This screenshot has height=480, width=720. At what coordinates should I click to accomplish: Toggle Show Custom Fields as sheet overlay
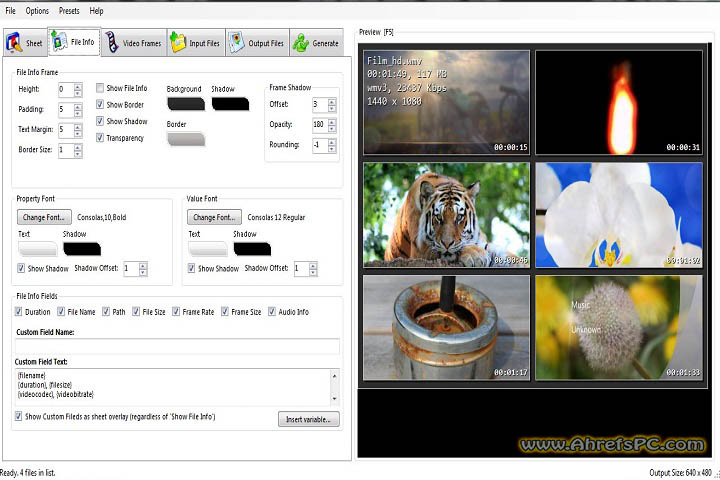tap(18, 416)
